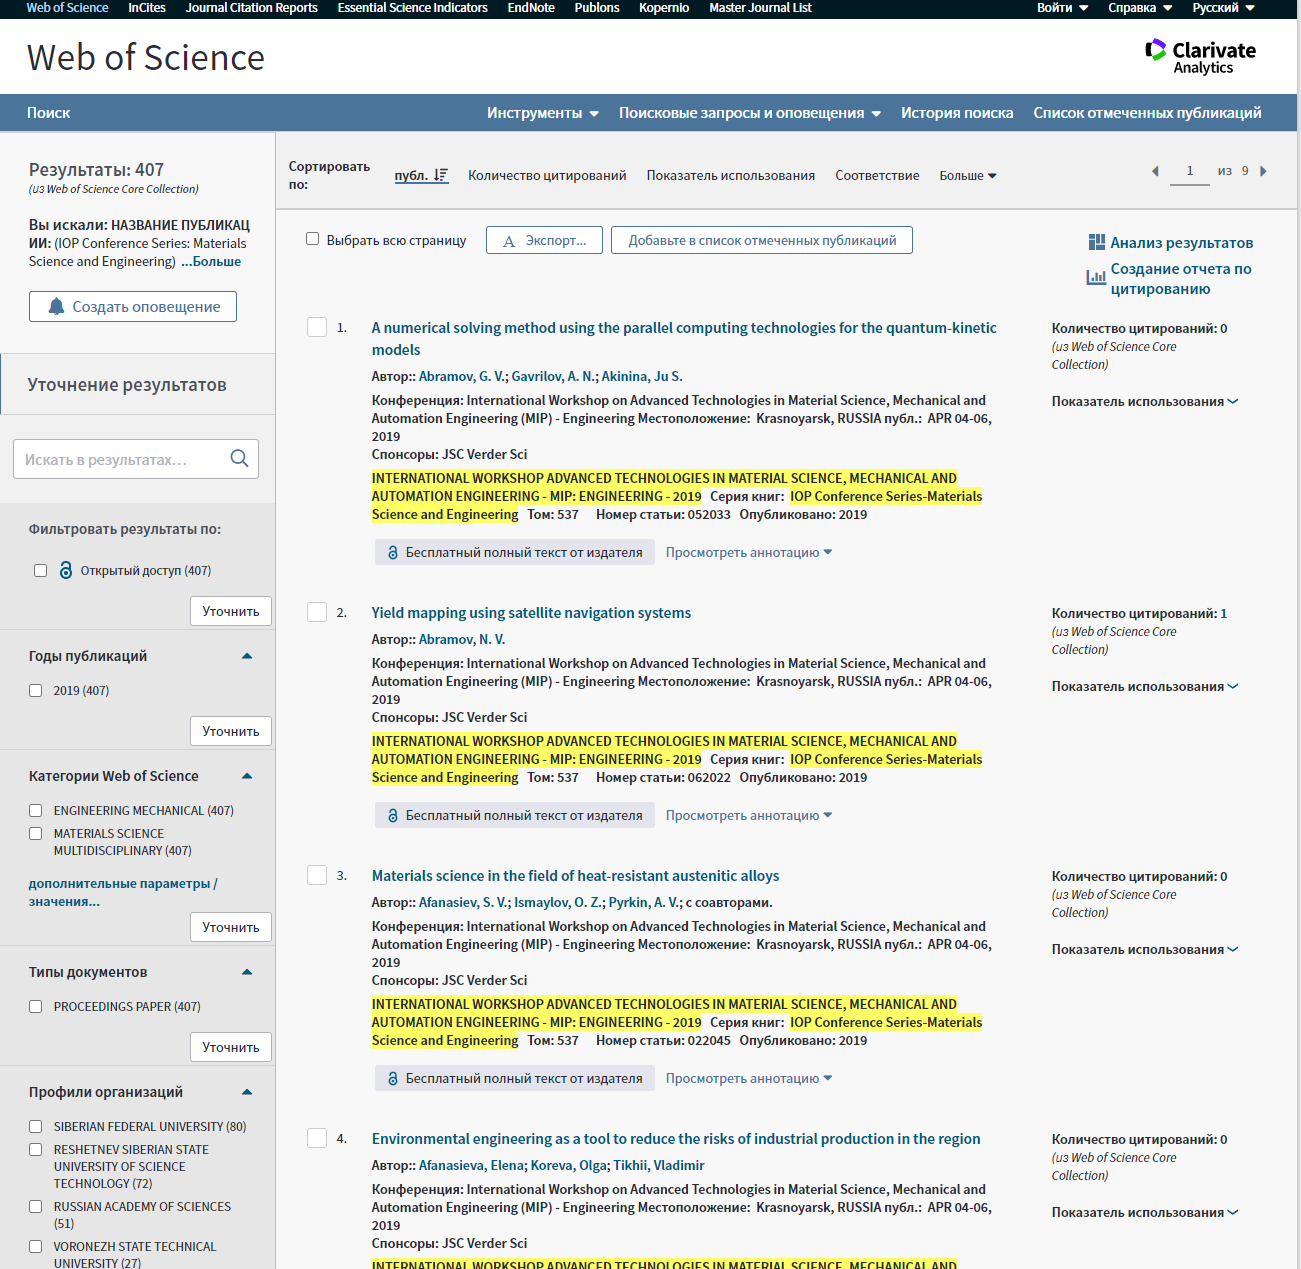Screen dimensions: 1301x1269
Task: Check result 2 Yield mapping record
Action: tap(317, 612)
